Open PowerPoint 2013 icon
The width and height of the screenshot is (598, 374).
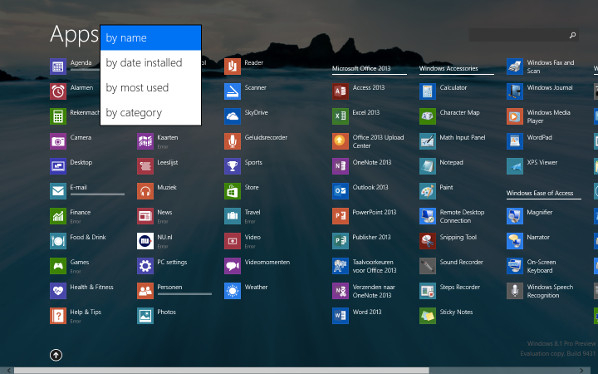340,216
